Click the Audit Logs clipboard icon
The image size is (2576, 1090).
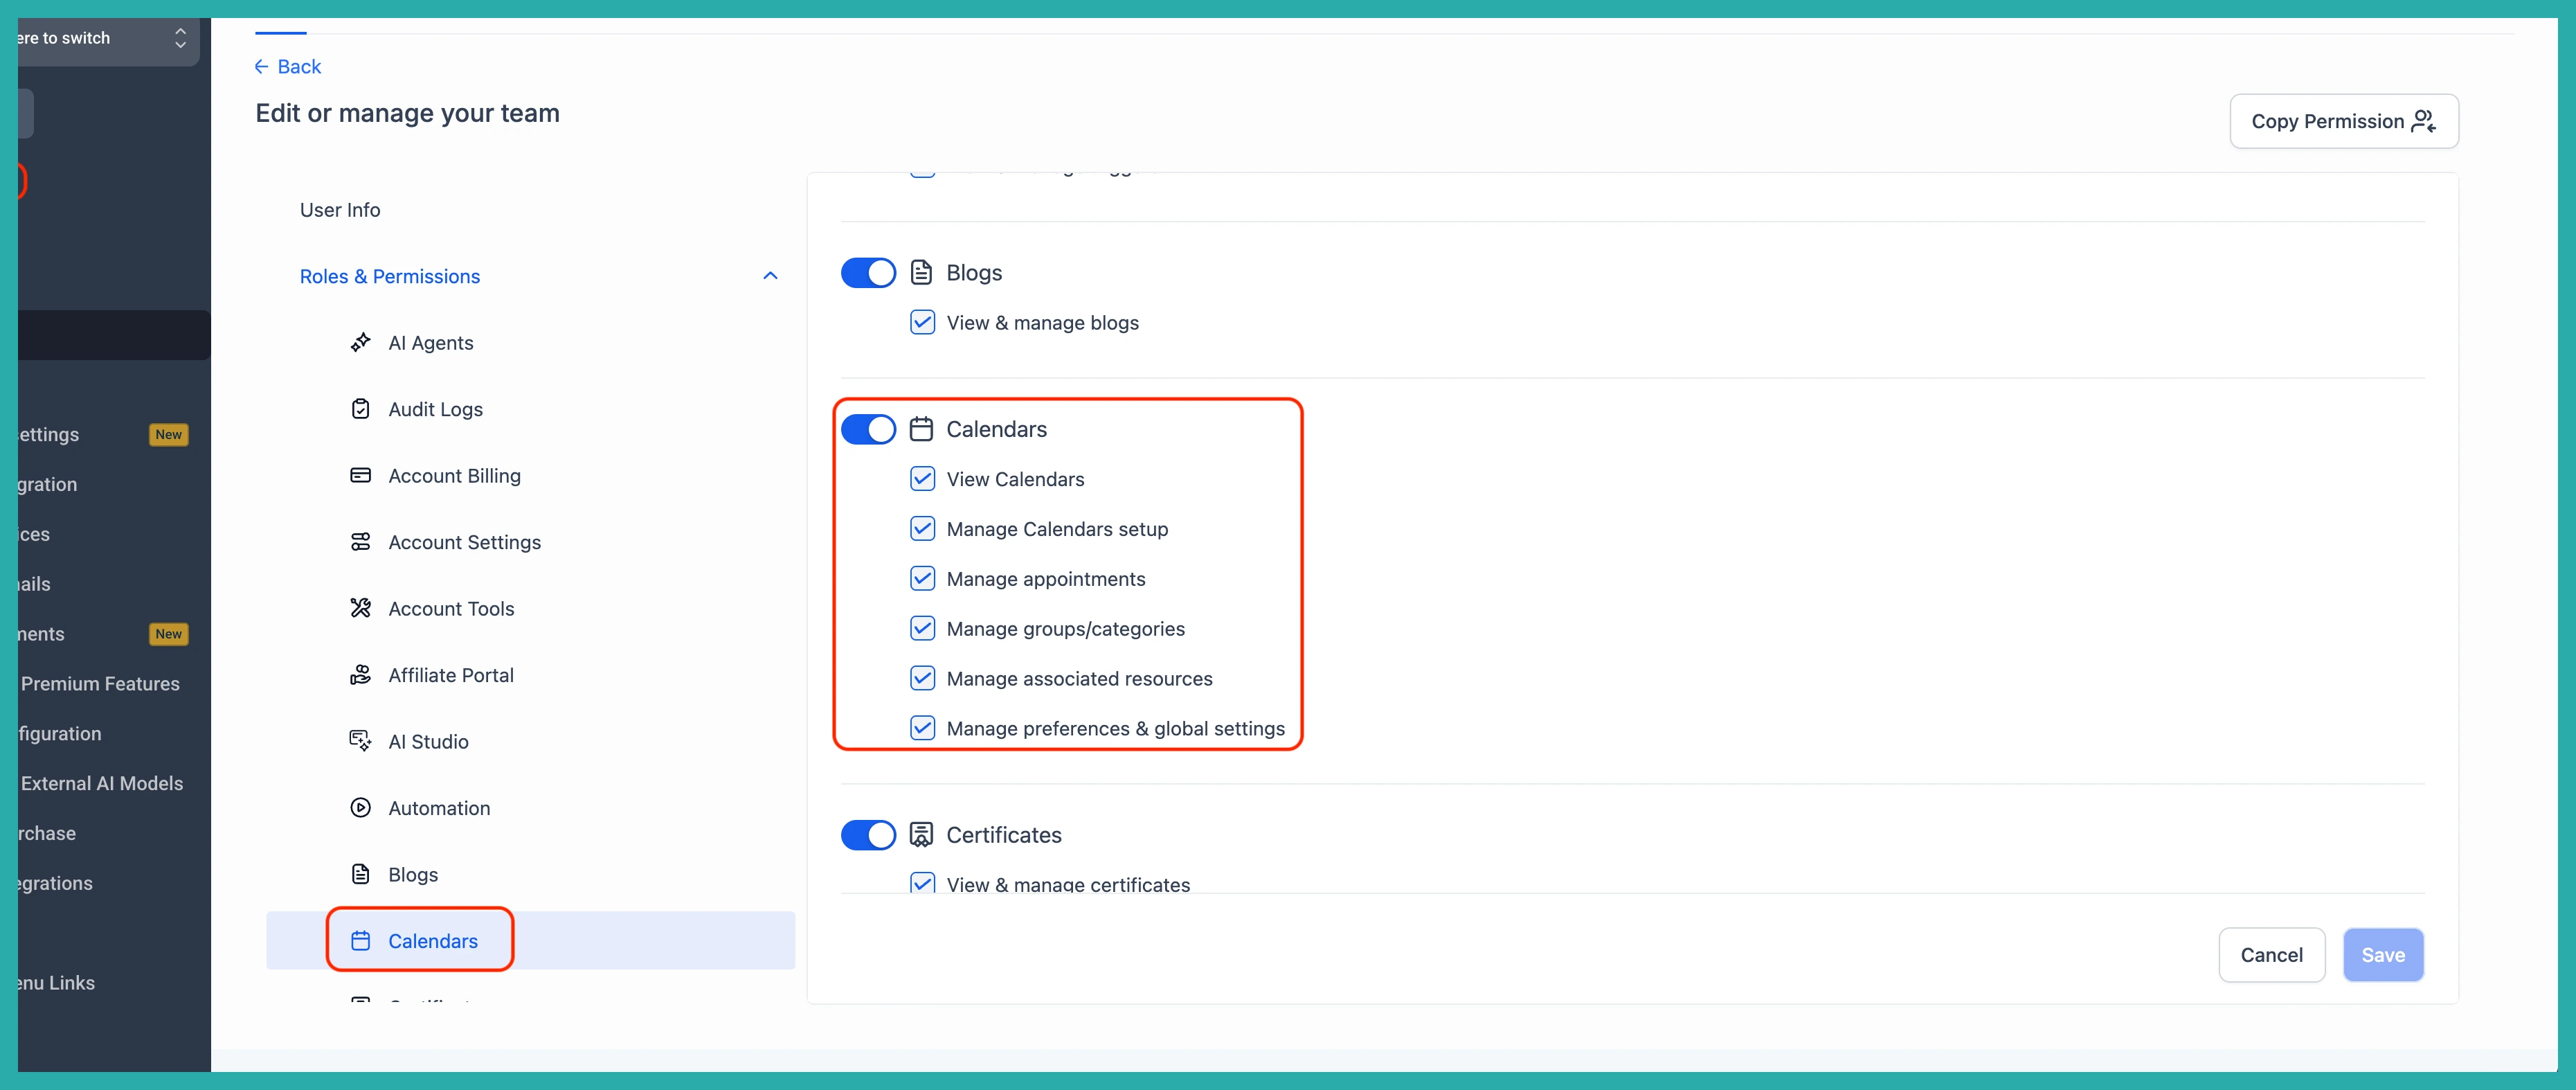click(x=360, y=409)
